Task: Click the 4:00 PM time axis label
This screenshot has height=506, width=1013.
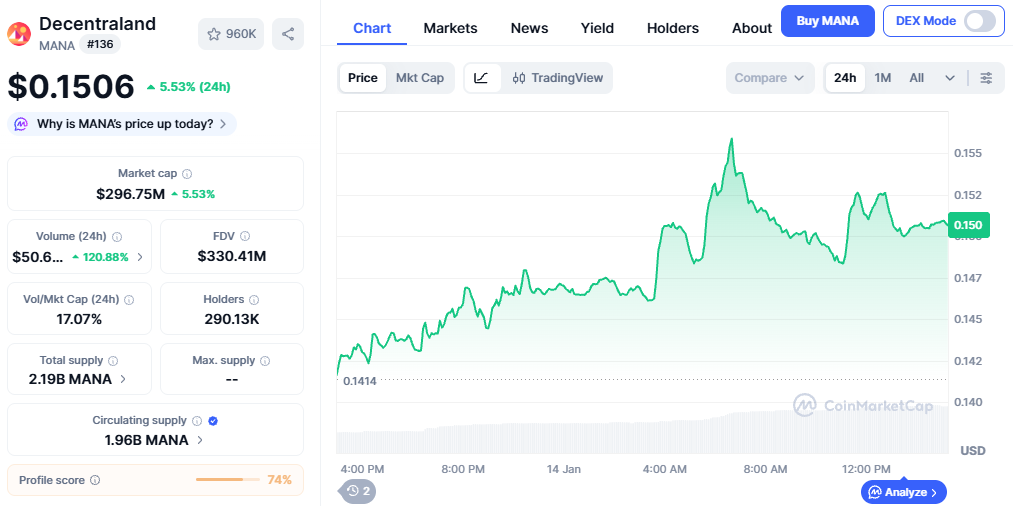Action: [362, 469]
